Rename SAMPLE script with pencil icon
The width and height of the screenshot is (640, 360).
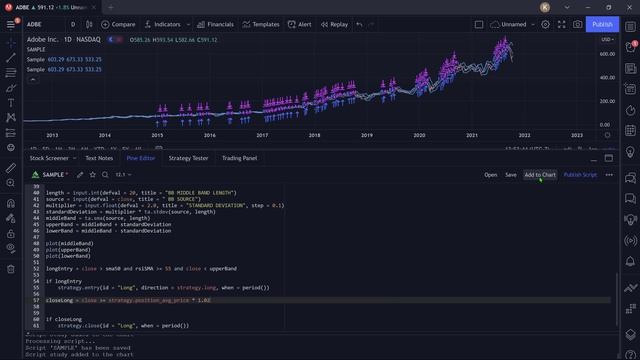pyautogui.click(x=80, y=175)
